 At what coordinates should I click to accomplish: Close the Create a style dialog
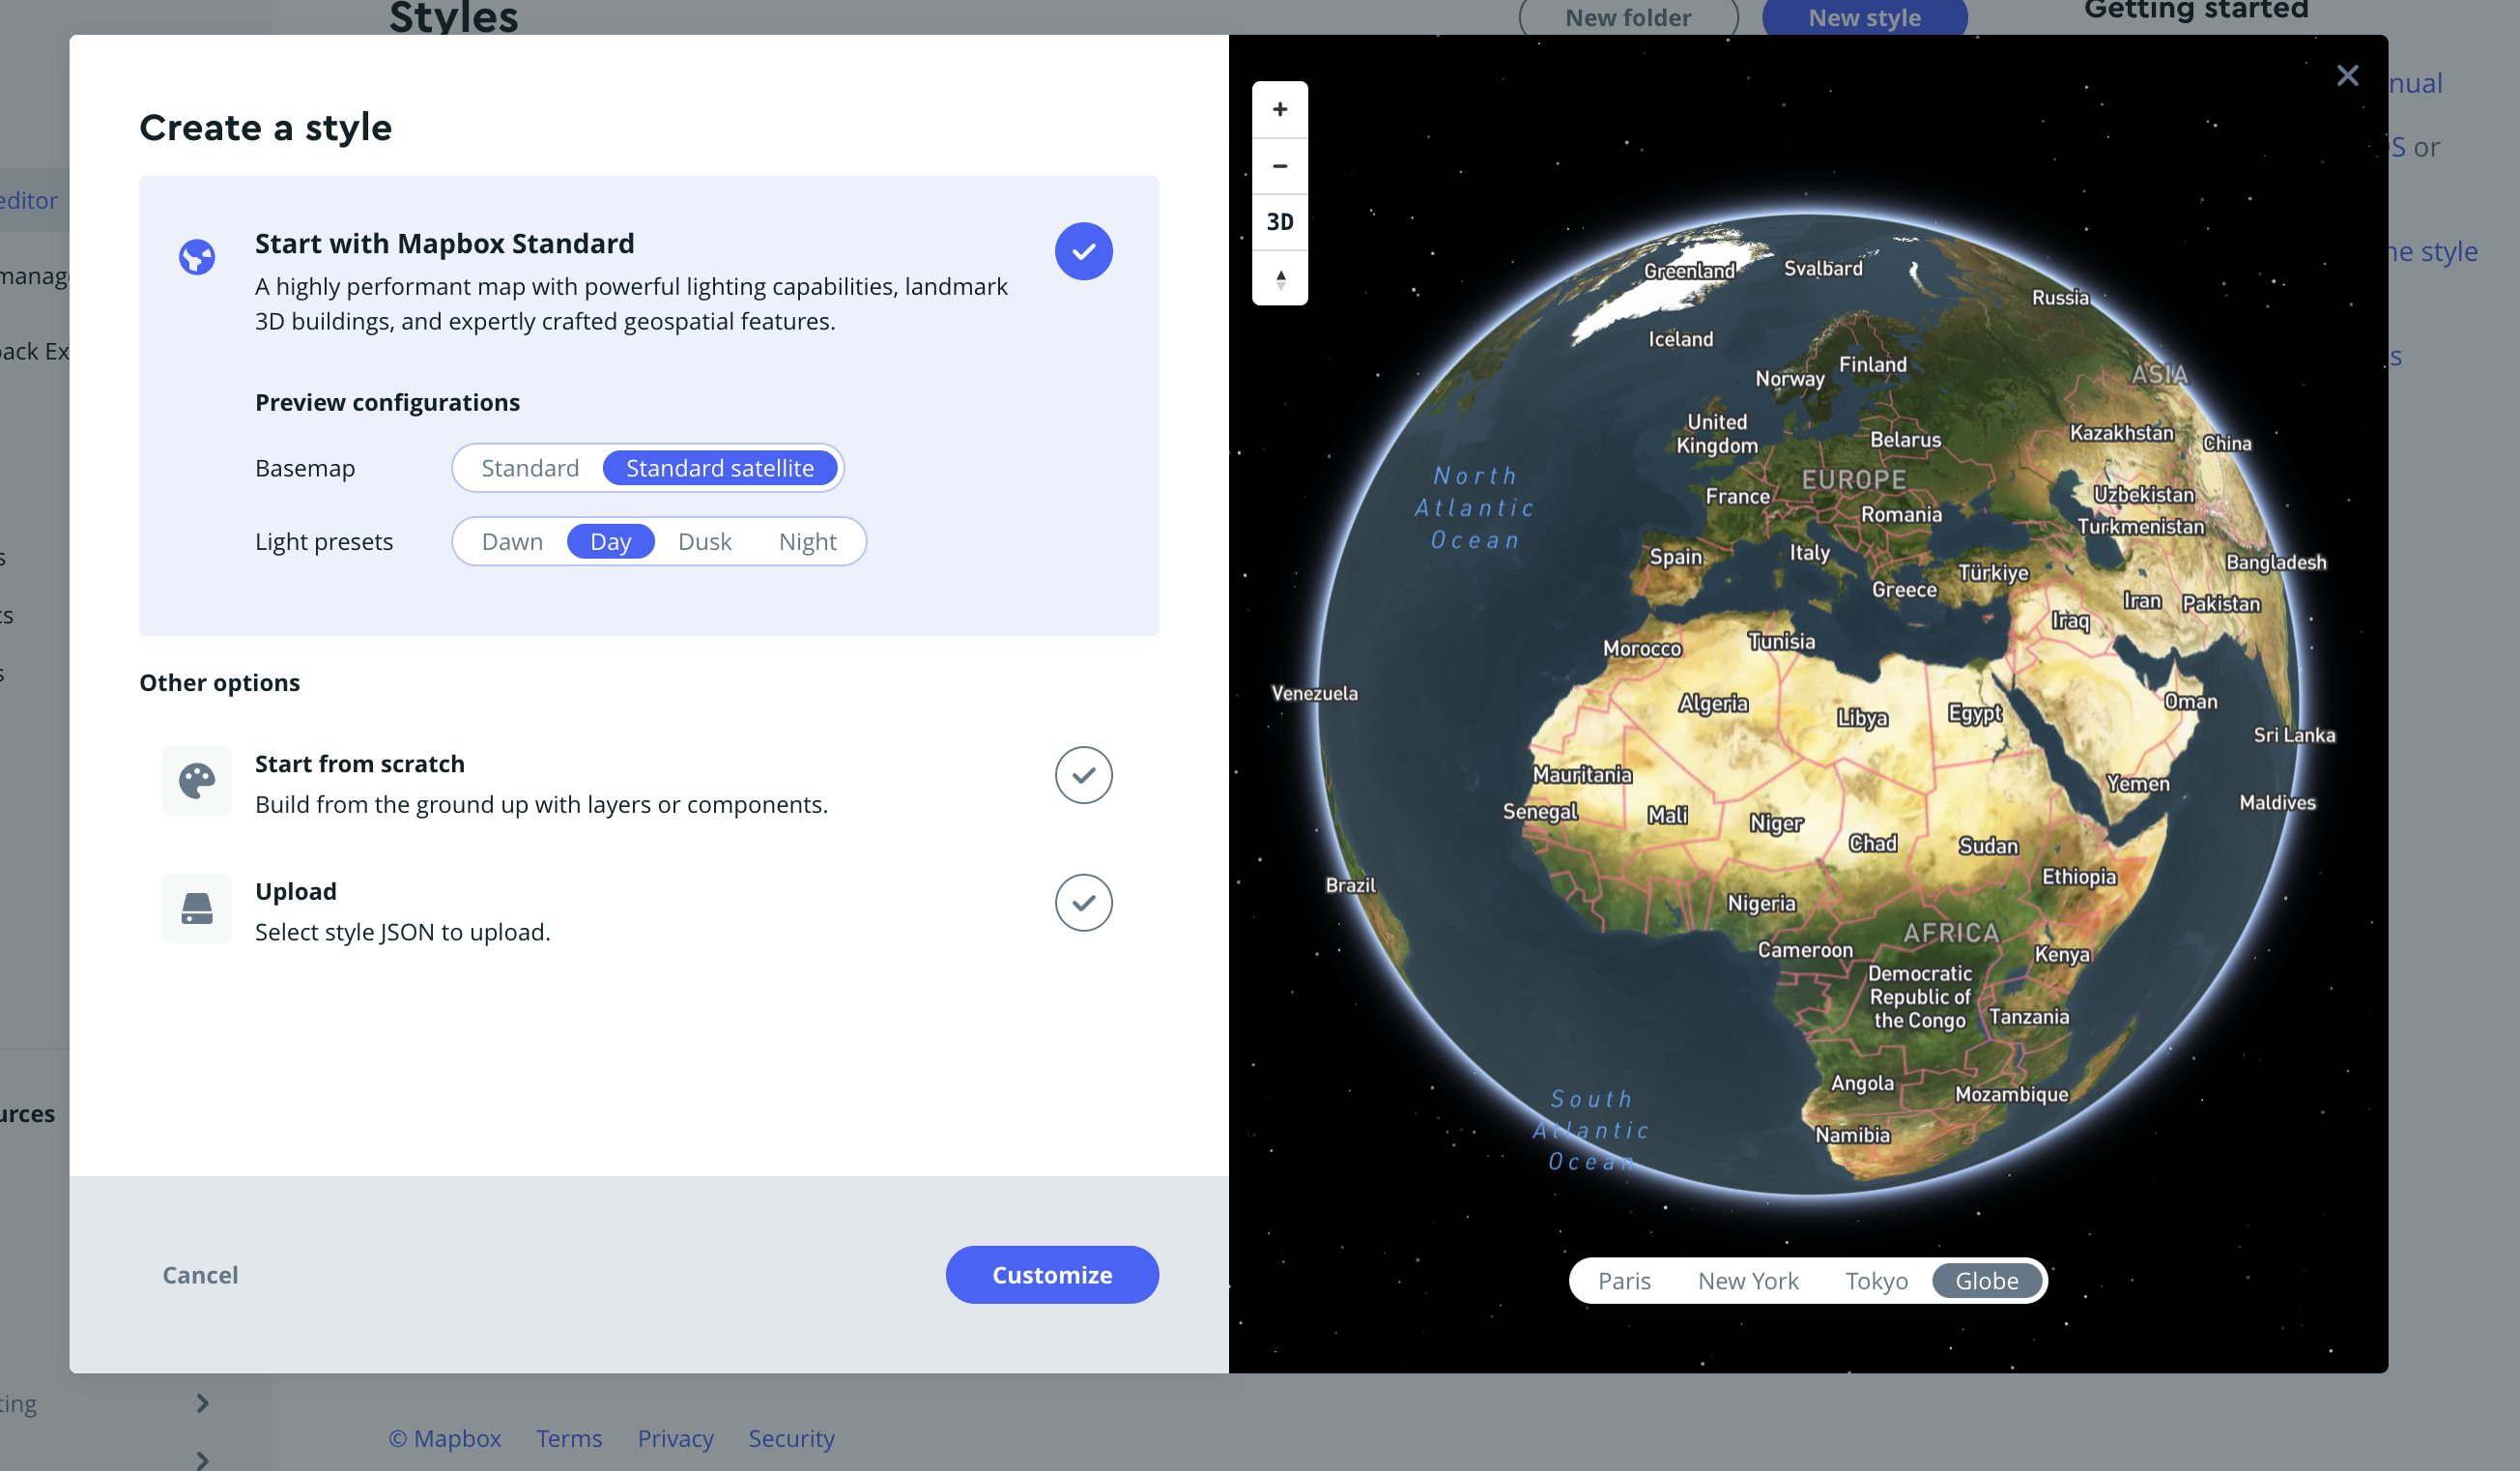coord(2346,76)
